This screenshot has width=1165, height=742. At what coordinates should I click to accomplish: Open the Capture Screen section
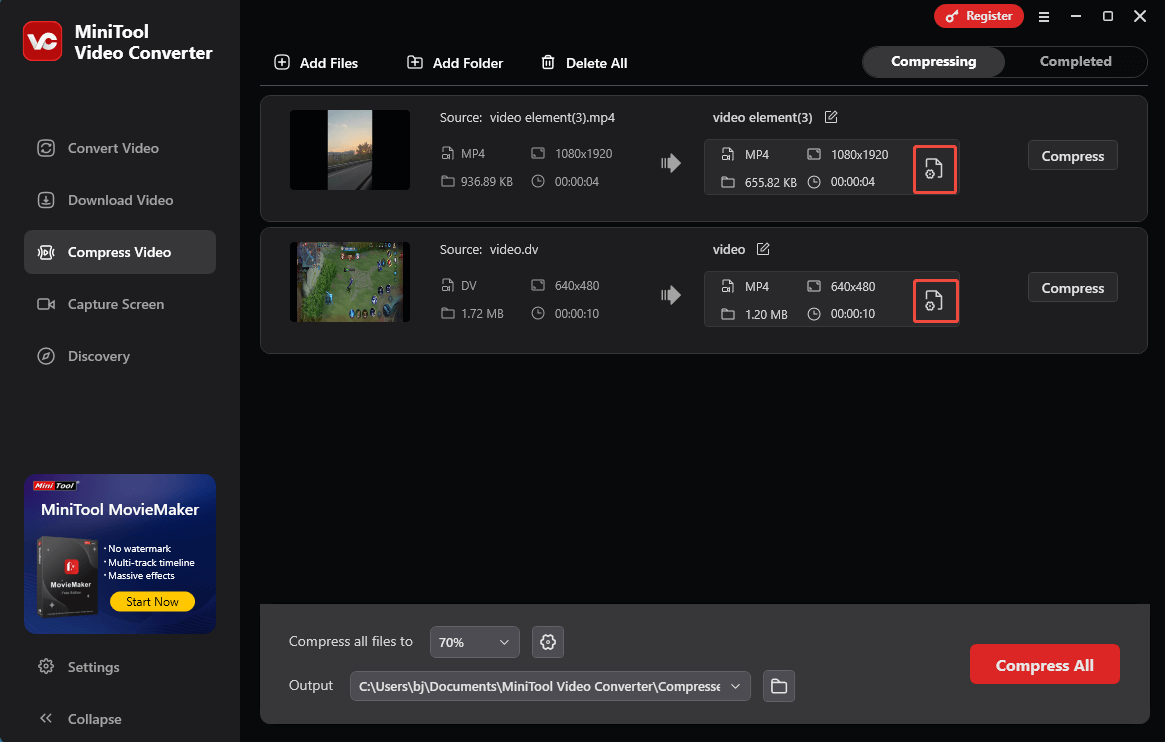[x=116, y=304]
